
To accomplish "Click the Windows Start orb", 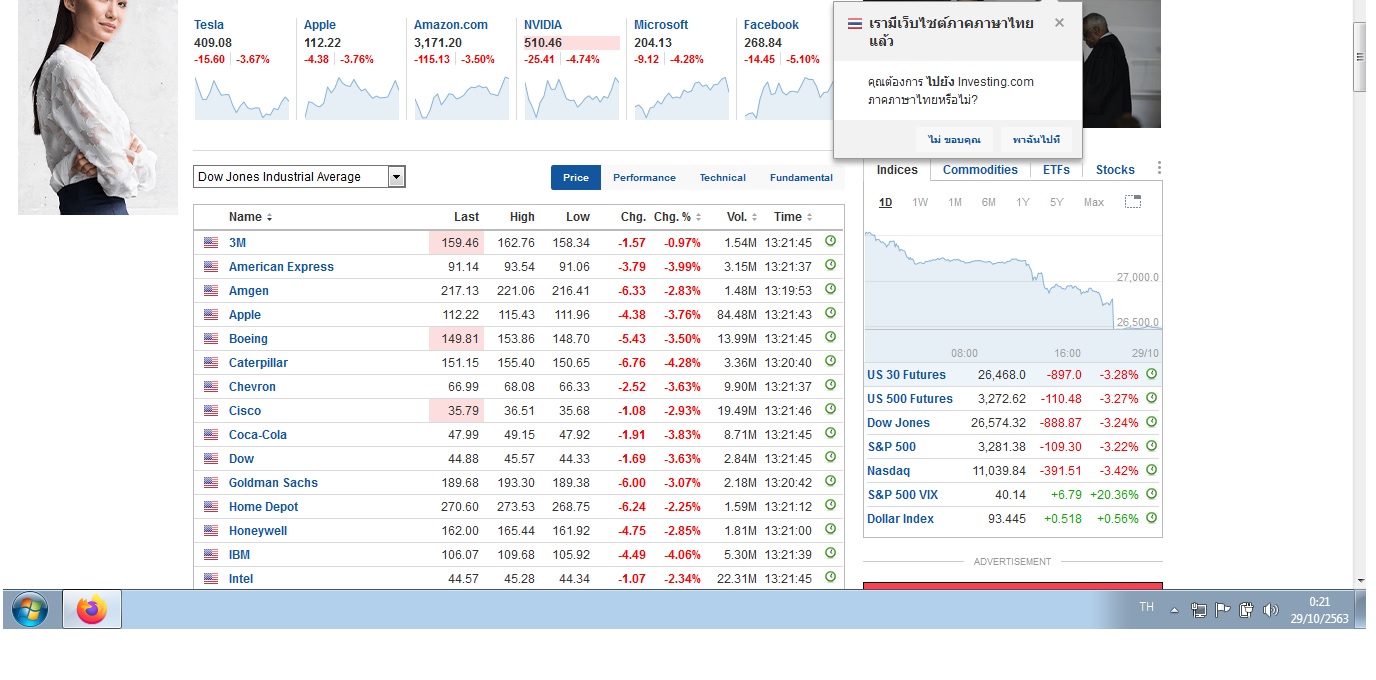I will (x=30, y=609).
